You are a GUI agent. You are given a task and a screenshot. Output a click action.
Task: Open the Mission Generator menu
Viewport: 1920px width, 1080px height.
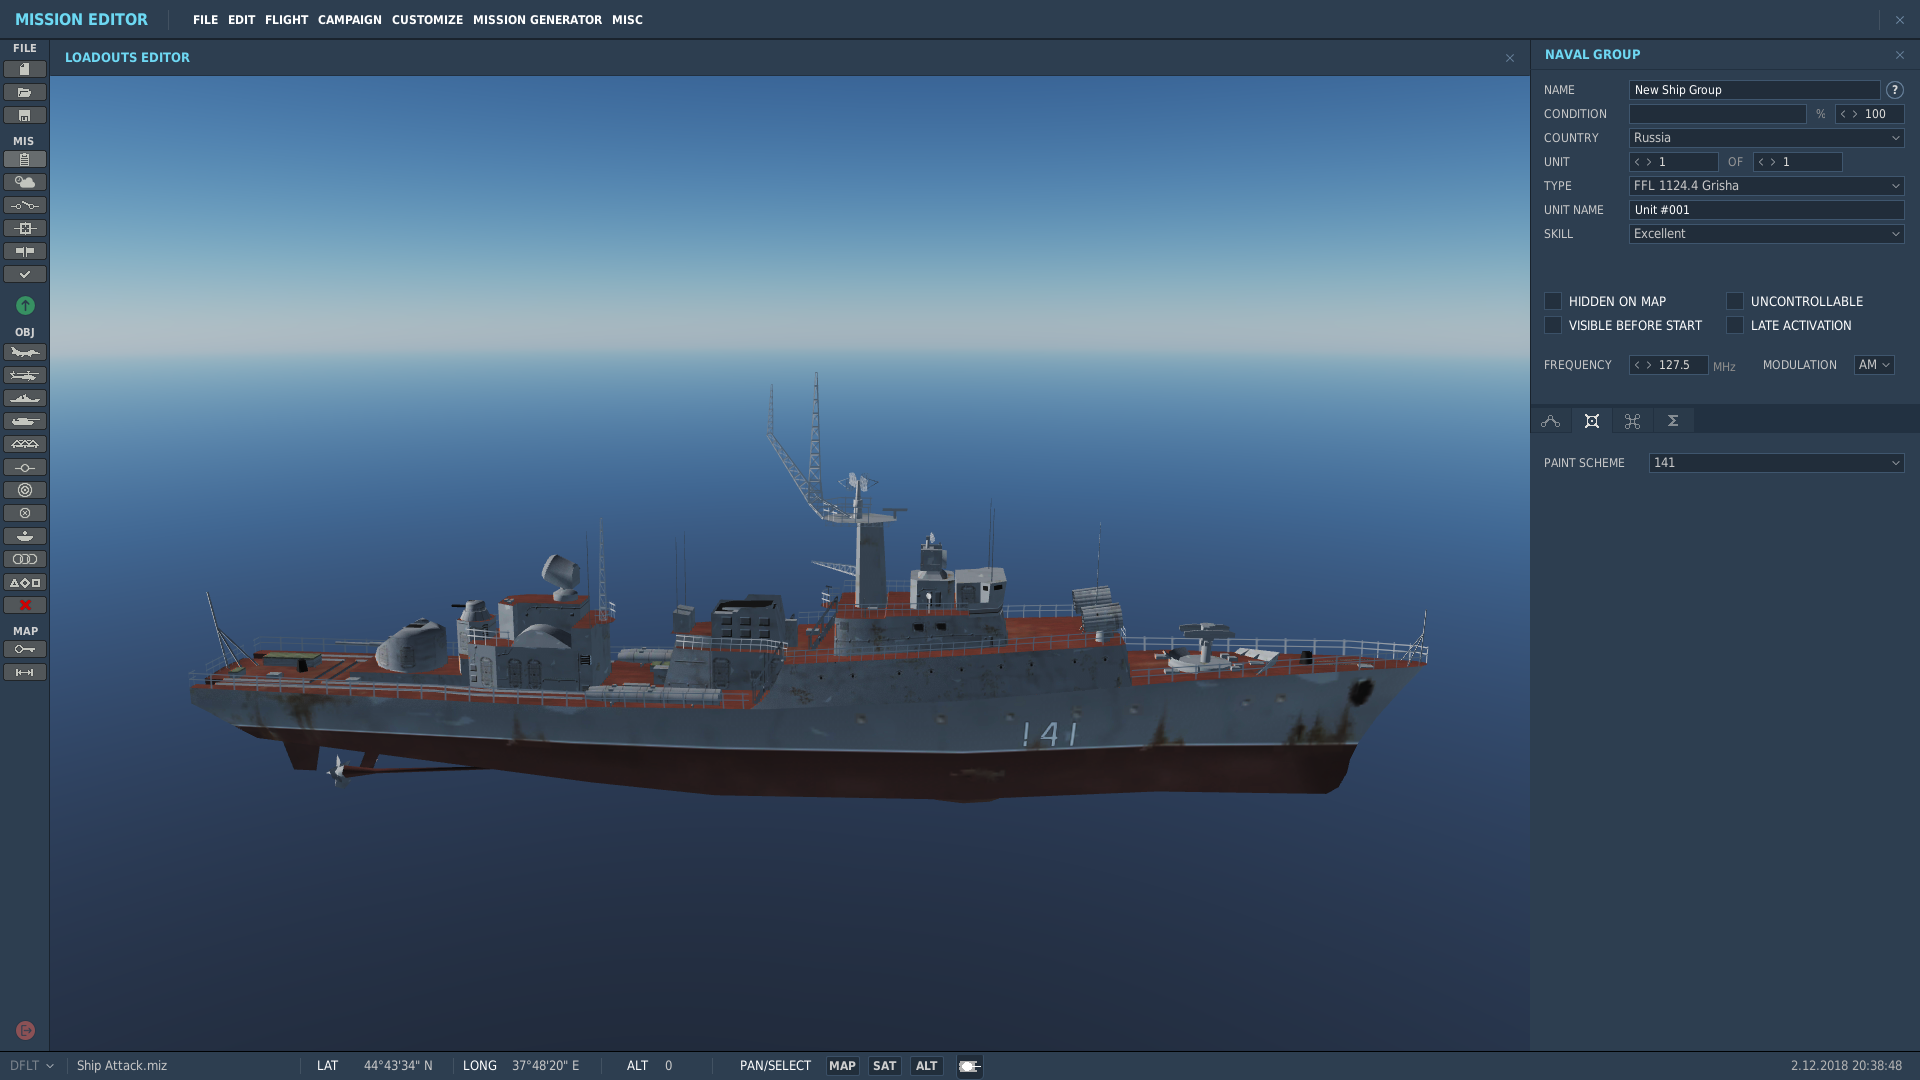(537, 20)
